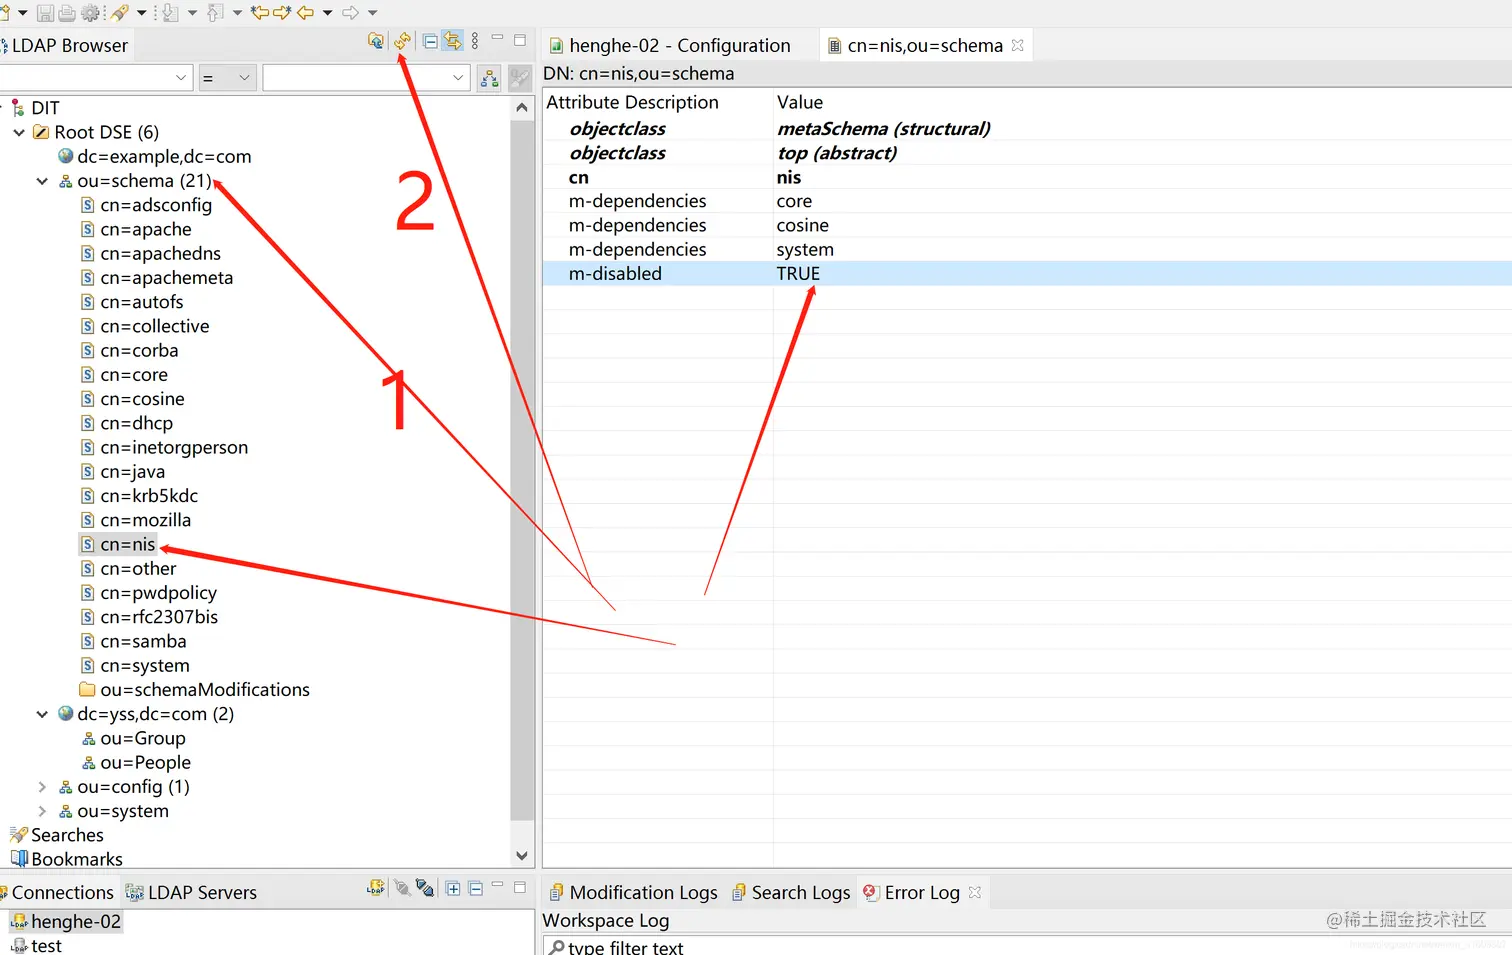Image resolution: width=1512 pixels, height=955 pixels.
Task: Open the equals operator dropdown
Action: pyautogui.click(x=227, y=78)
